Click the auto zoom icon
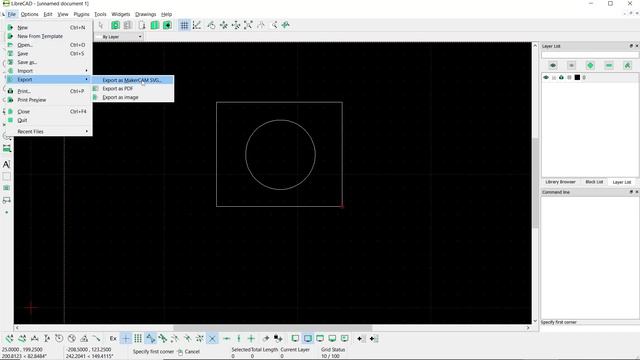This screenshot has height=360, width=640. (248, 25)
